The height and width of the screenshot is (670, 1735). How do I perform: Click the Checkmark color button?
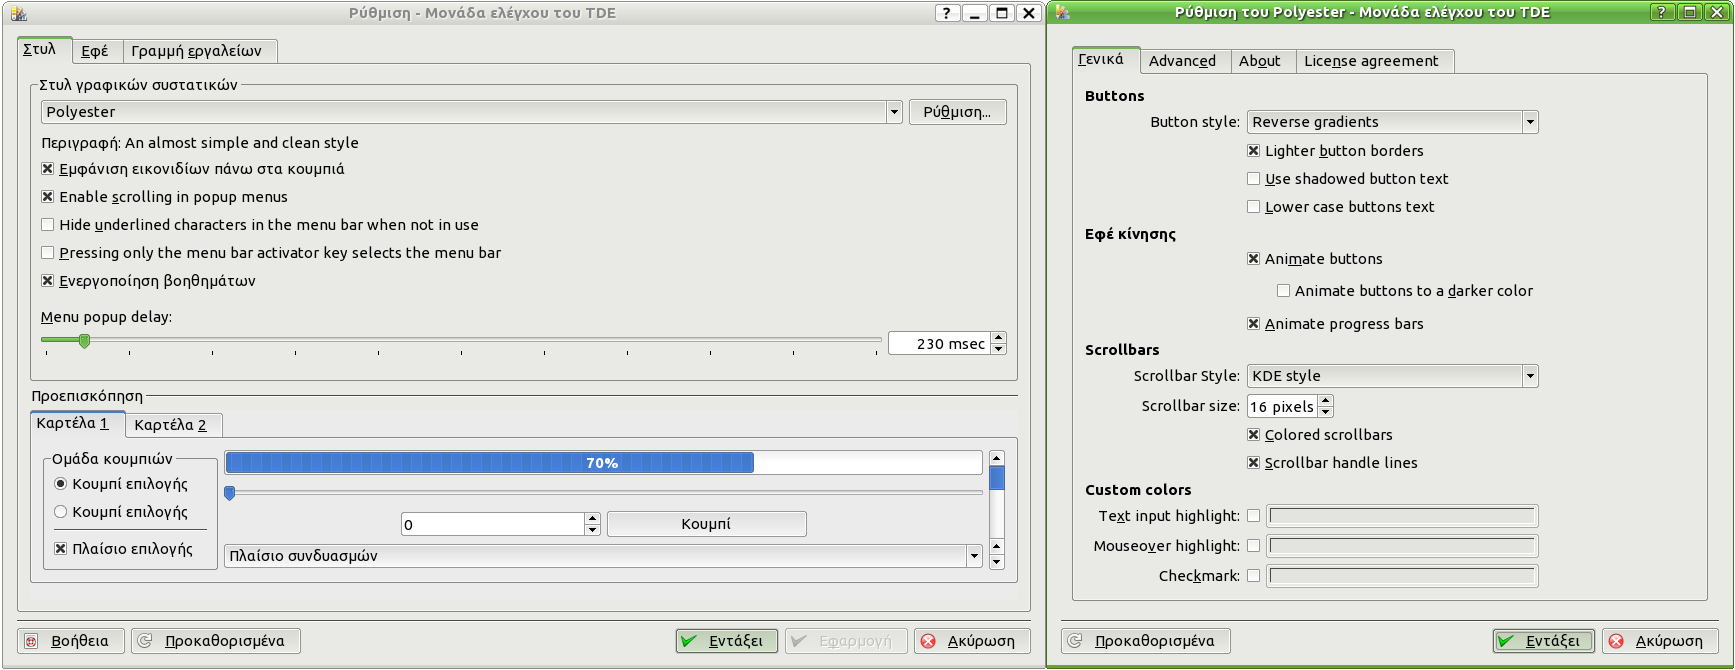pos(1402,576)
